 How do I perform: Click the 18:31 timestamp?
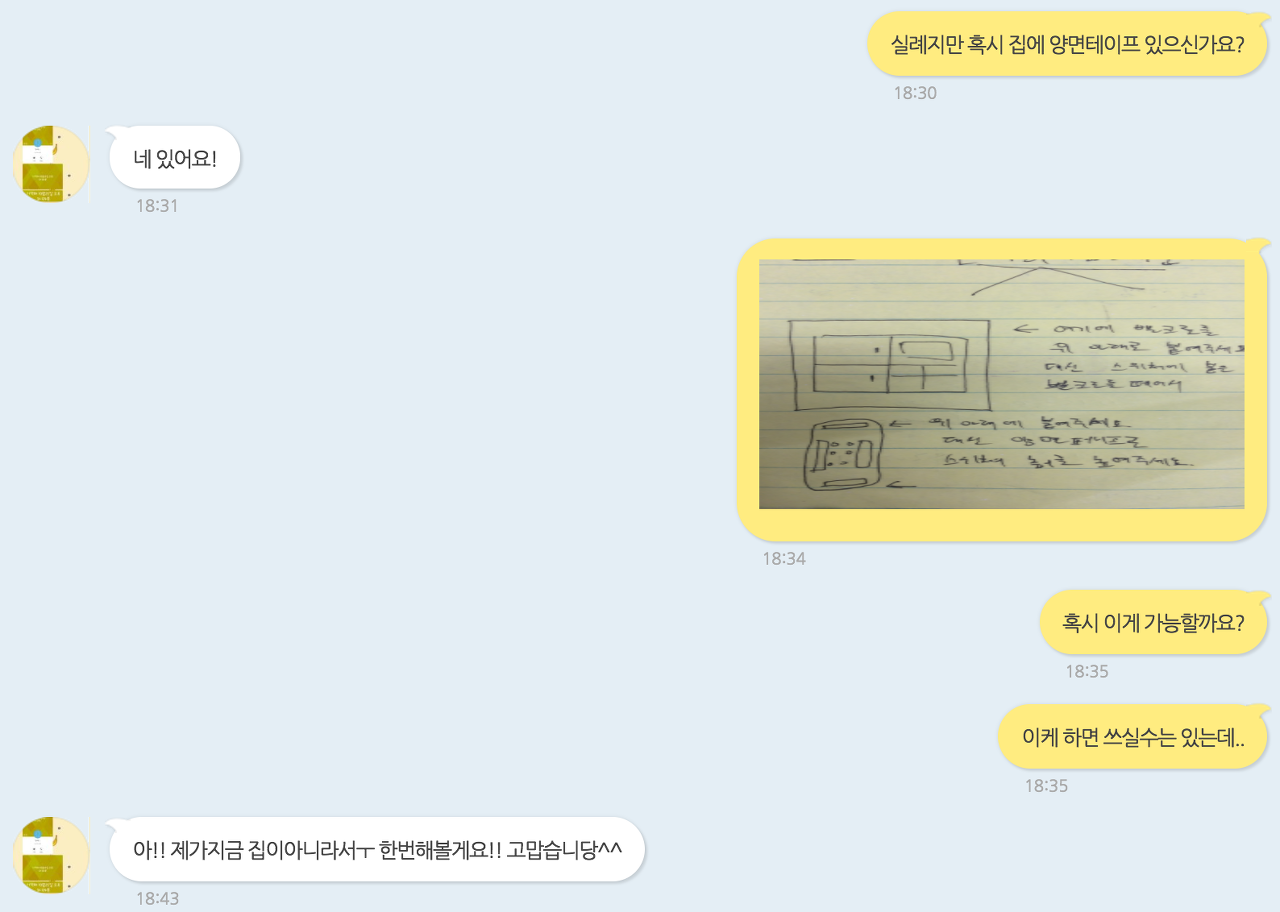click(x=157, y=206)
